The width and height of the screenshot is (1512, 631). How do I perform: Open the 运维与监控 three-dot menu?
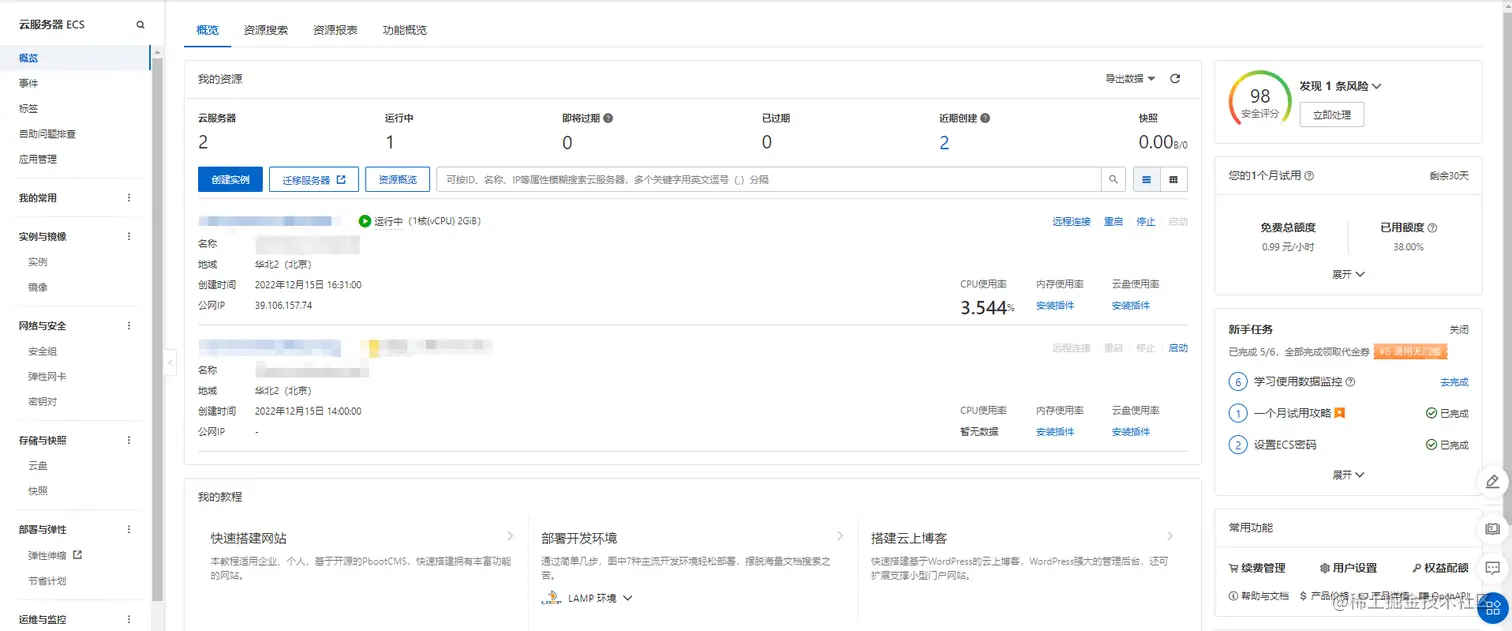[x=128, y=619]
